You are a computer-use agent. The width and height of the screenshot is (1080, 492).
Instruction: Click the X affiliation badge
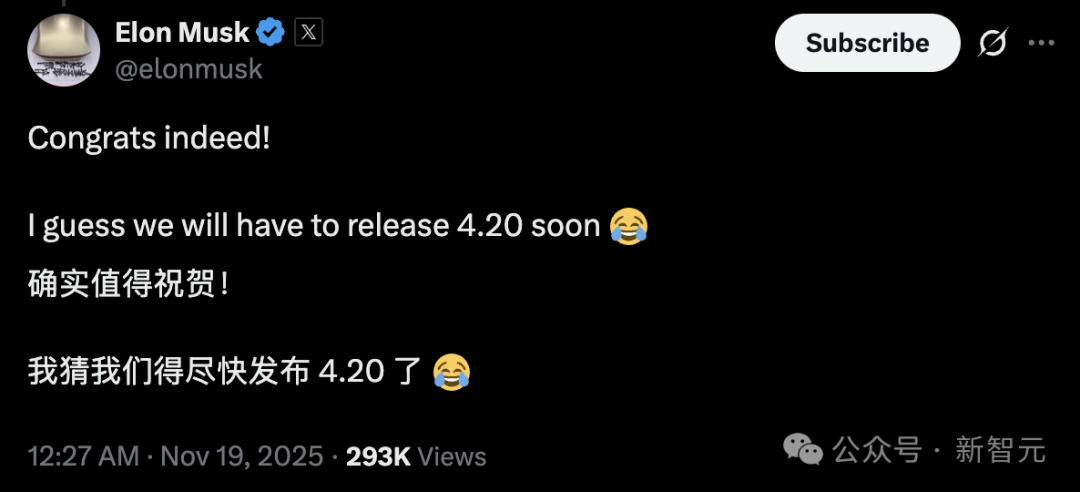click(x=309, y=33)
